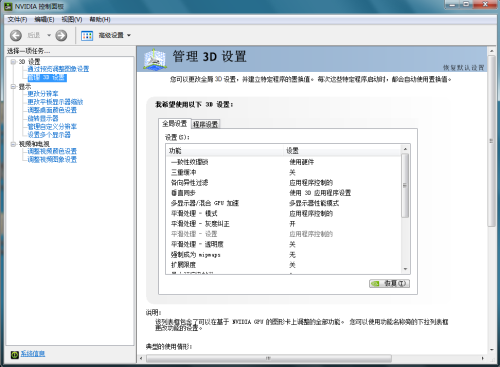Click the horizontal scrollbar right arrow
This screenshot has width=500, height=367.
pos(483,358)
